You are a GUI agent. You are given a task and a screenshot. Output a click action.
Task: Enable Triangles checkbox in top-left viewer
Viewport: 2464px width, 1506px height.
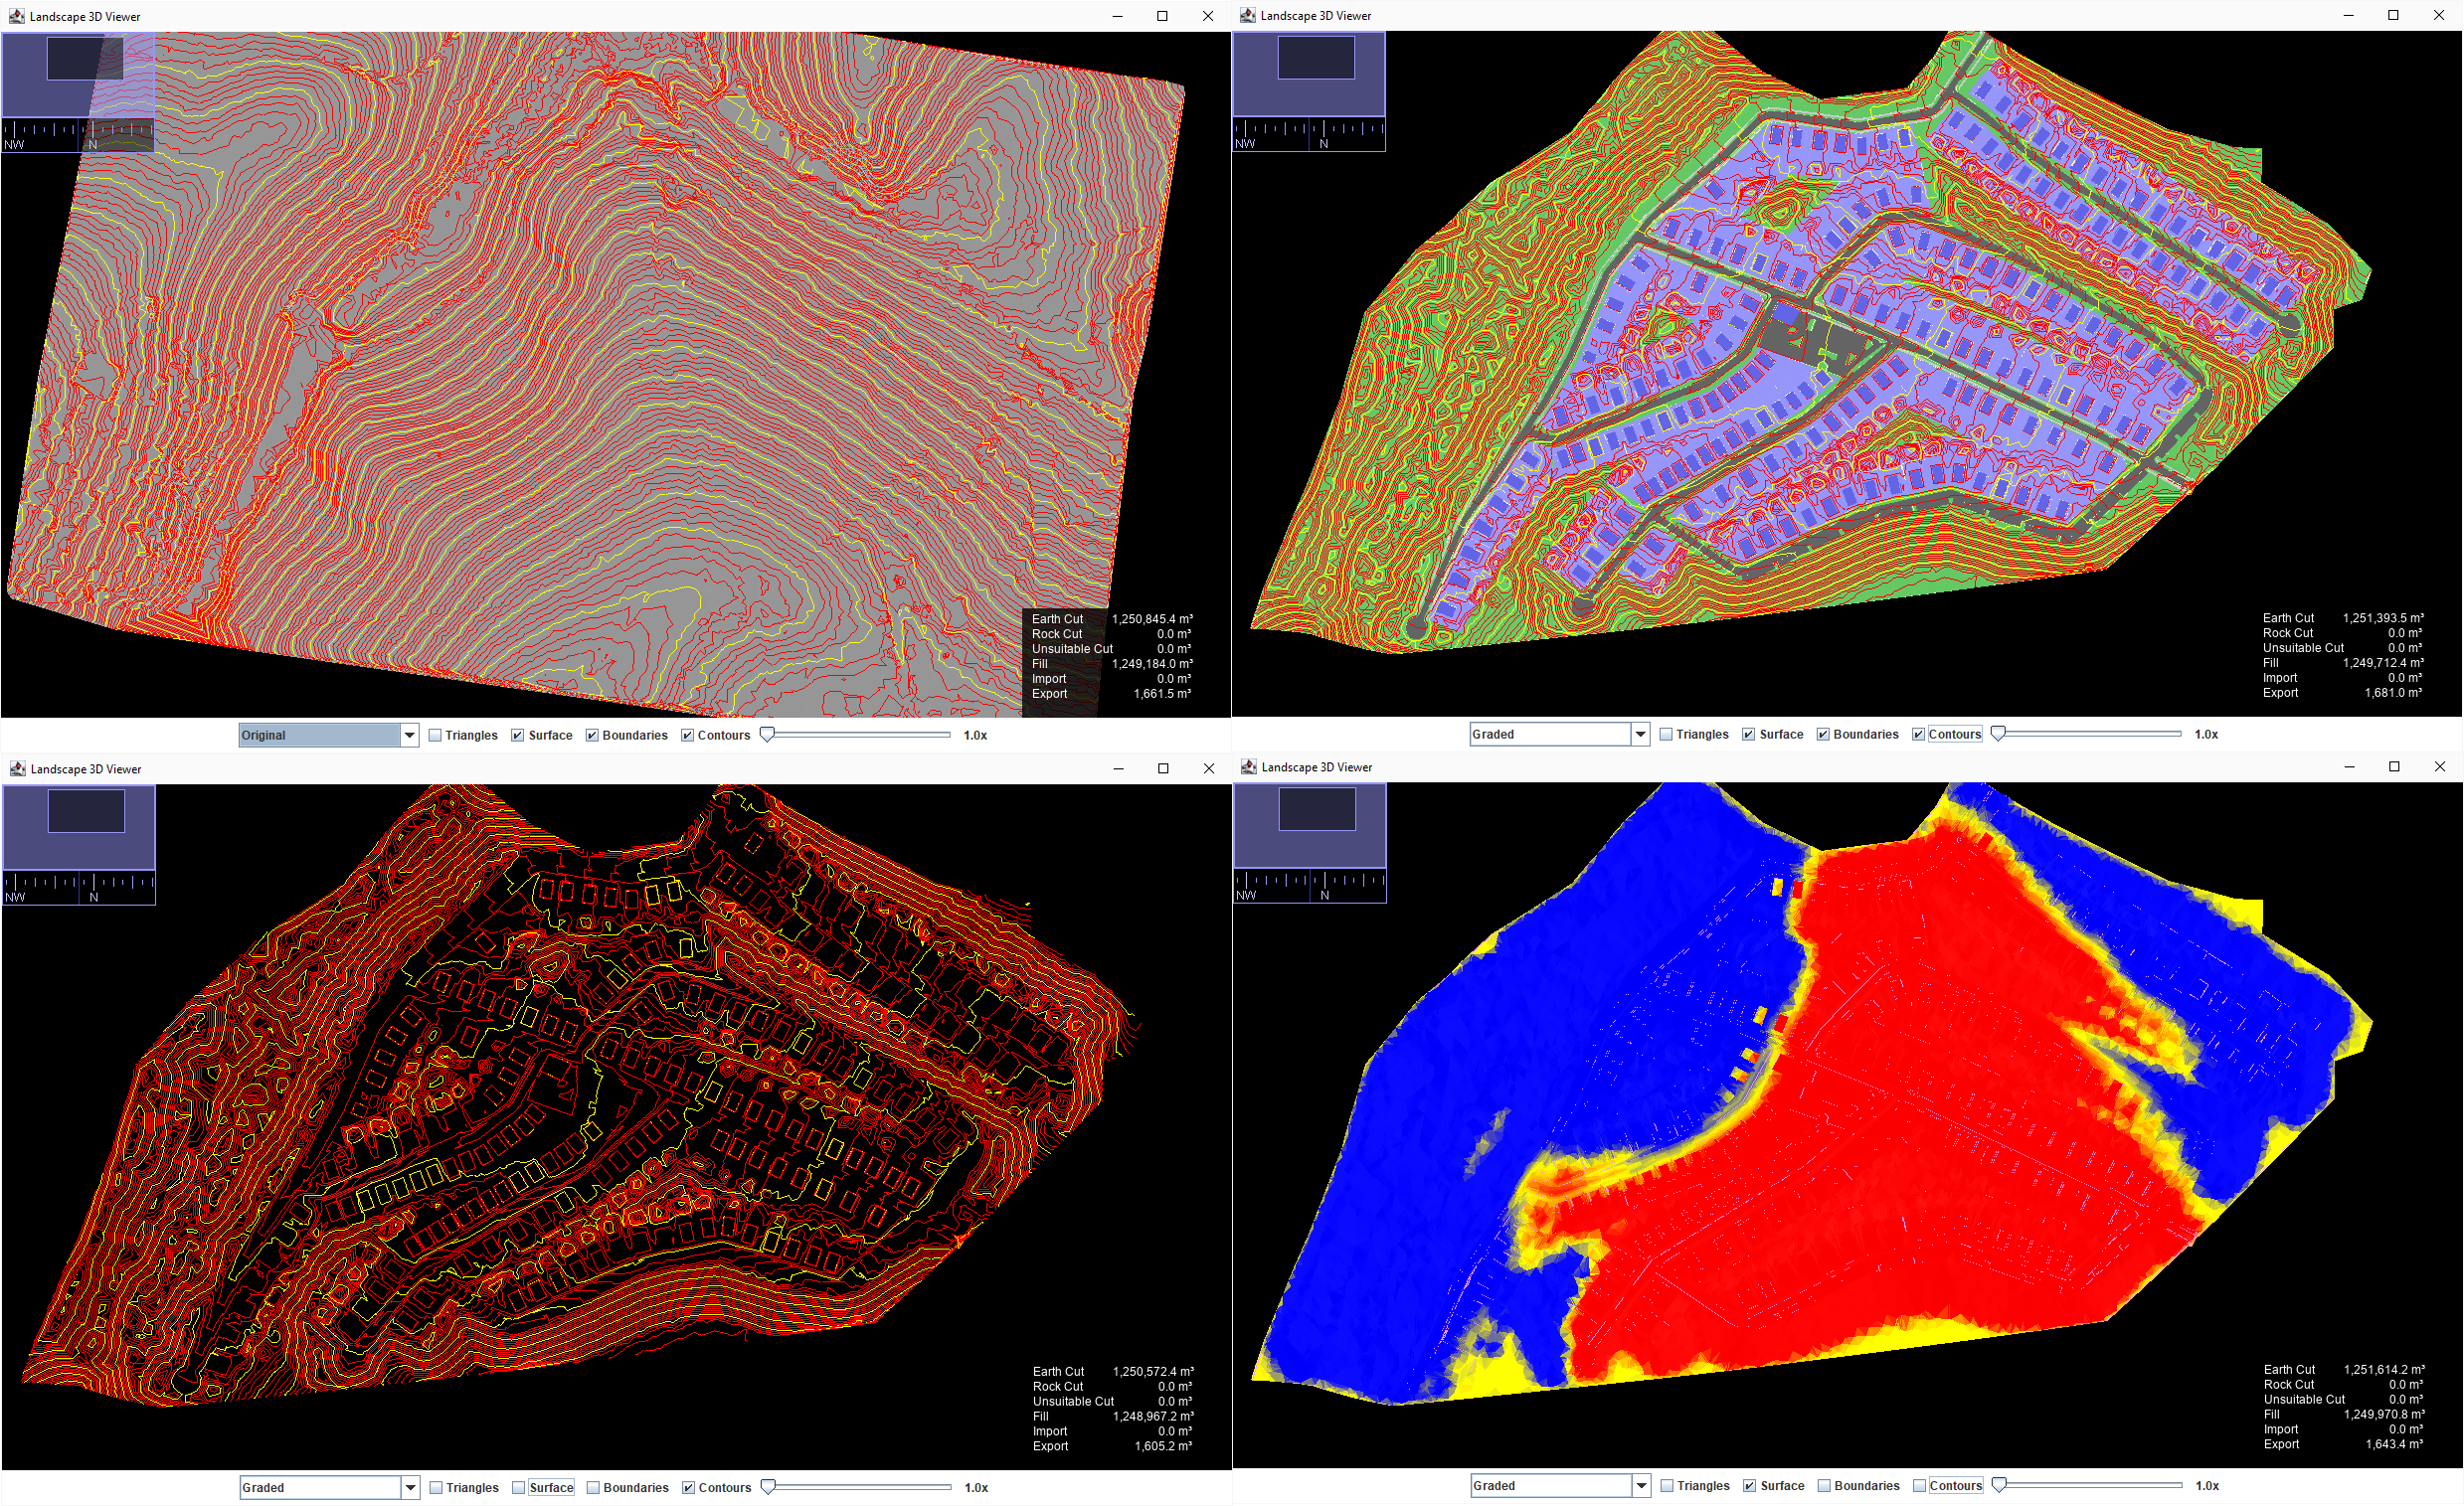tap(435, 735)
